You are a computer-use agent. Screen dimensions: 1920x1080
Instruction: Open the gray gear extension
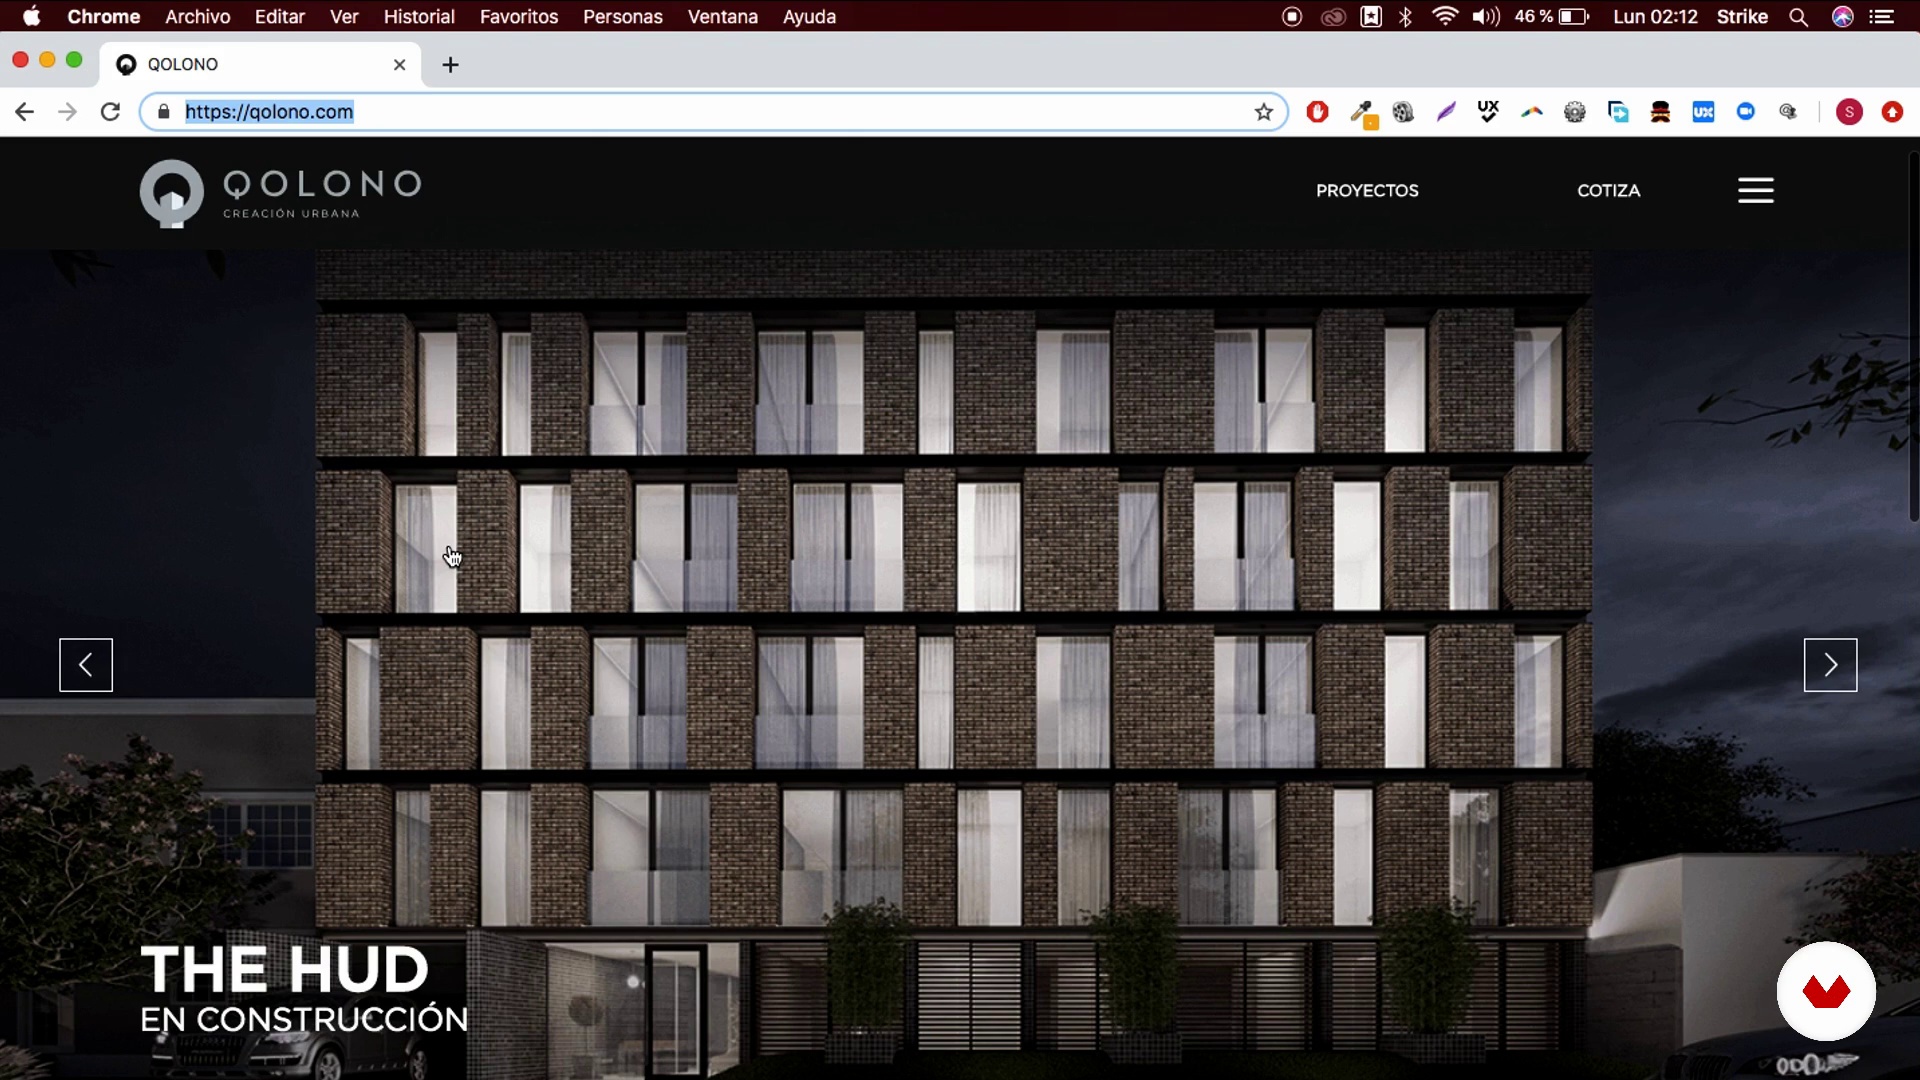pos(1575,112)
